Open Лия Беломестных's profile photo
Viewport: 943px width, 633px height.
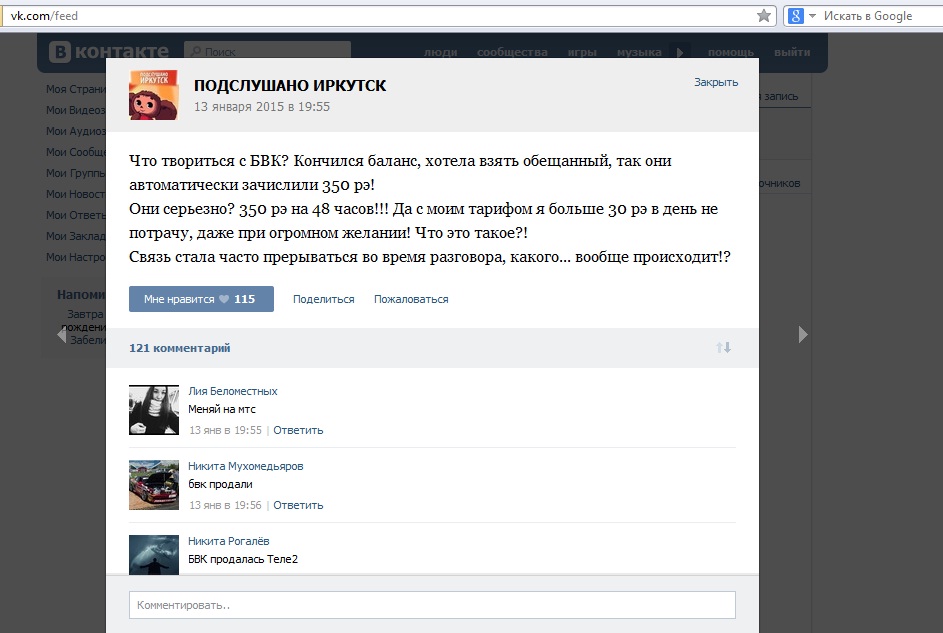click(154, 410)
